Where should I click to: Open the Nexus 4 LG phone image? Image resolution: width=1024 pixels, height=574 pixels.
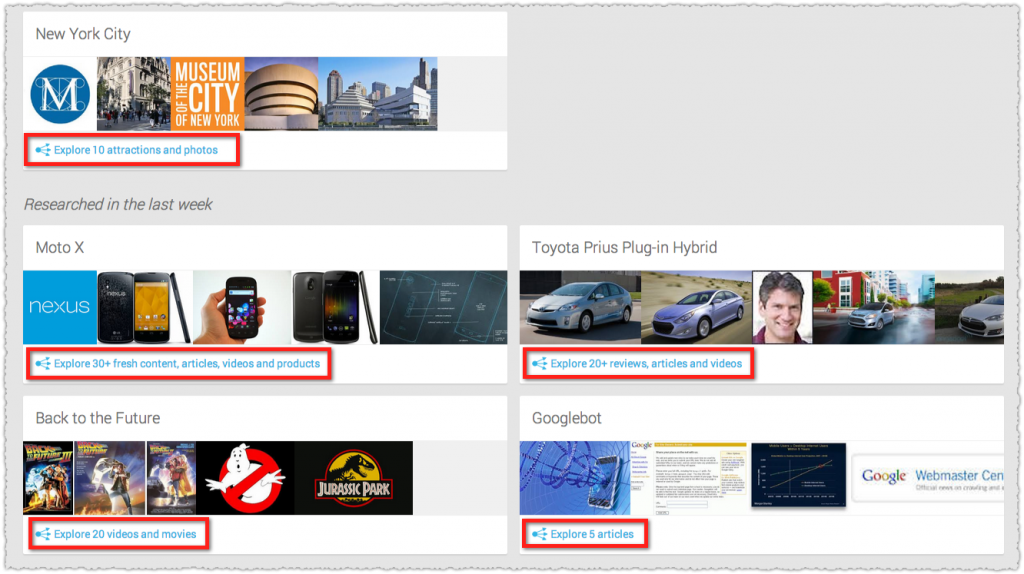pos(145,308)
